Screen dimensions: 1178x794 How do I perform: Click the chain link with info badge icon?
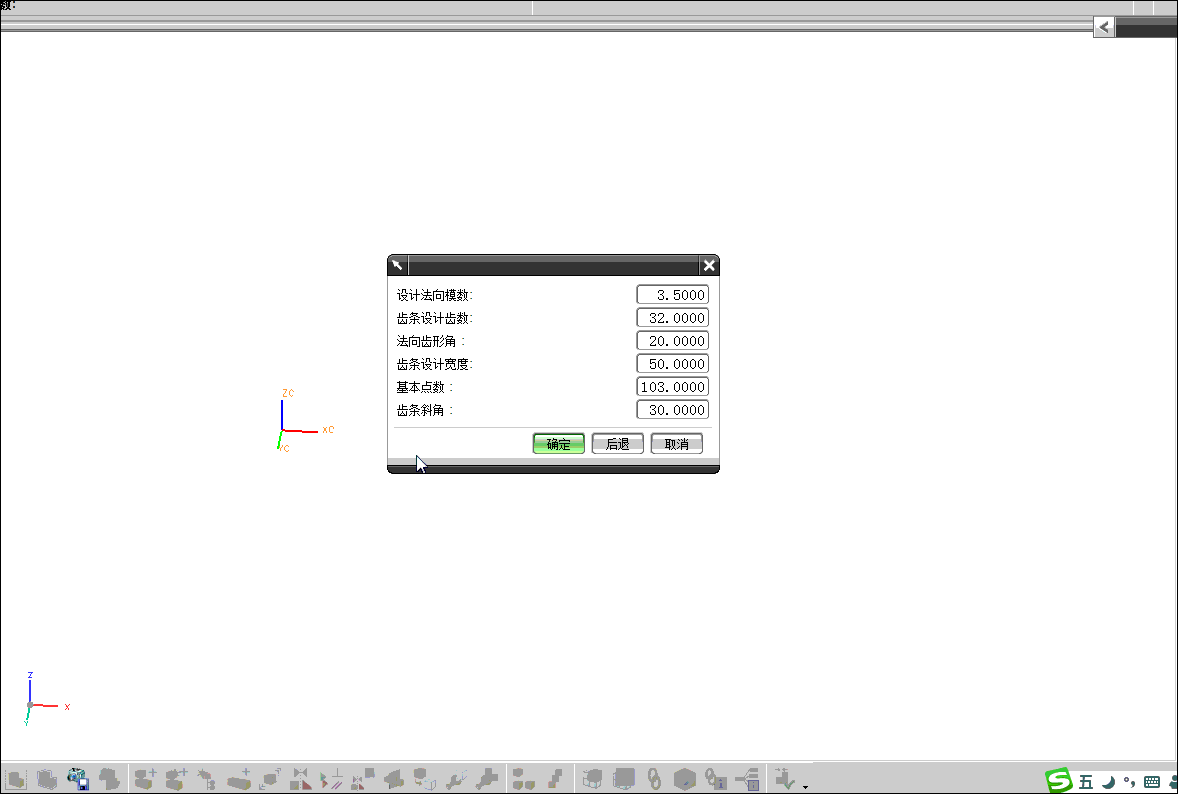click(x=715, y=779)
